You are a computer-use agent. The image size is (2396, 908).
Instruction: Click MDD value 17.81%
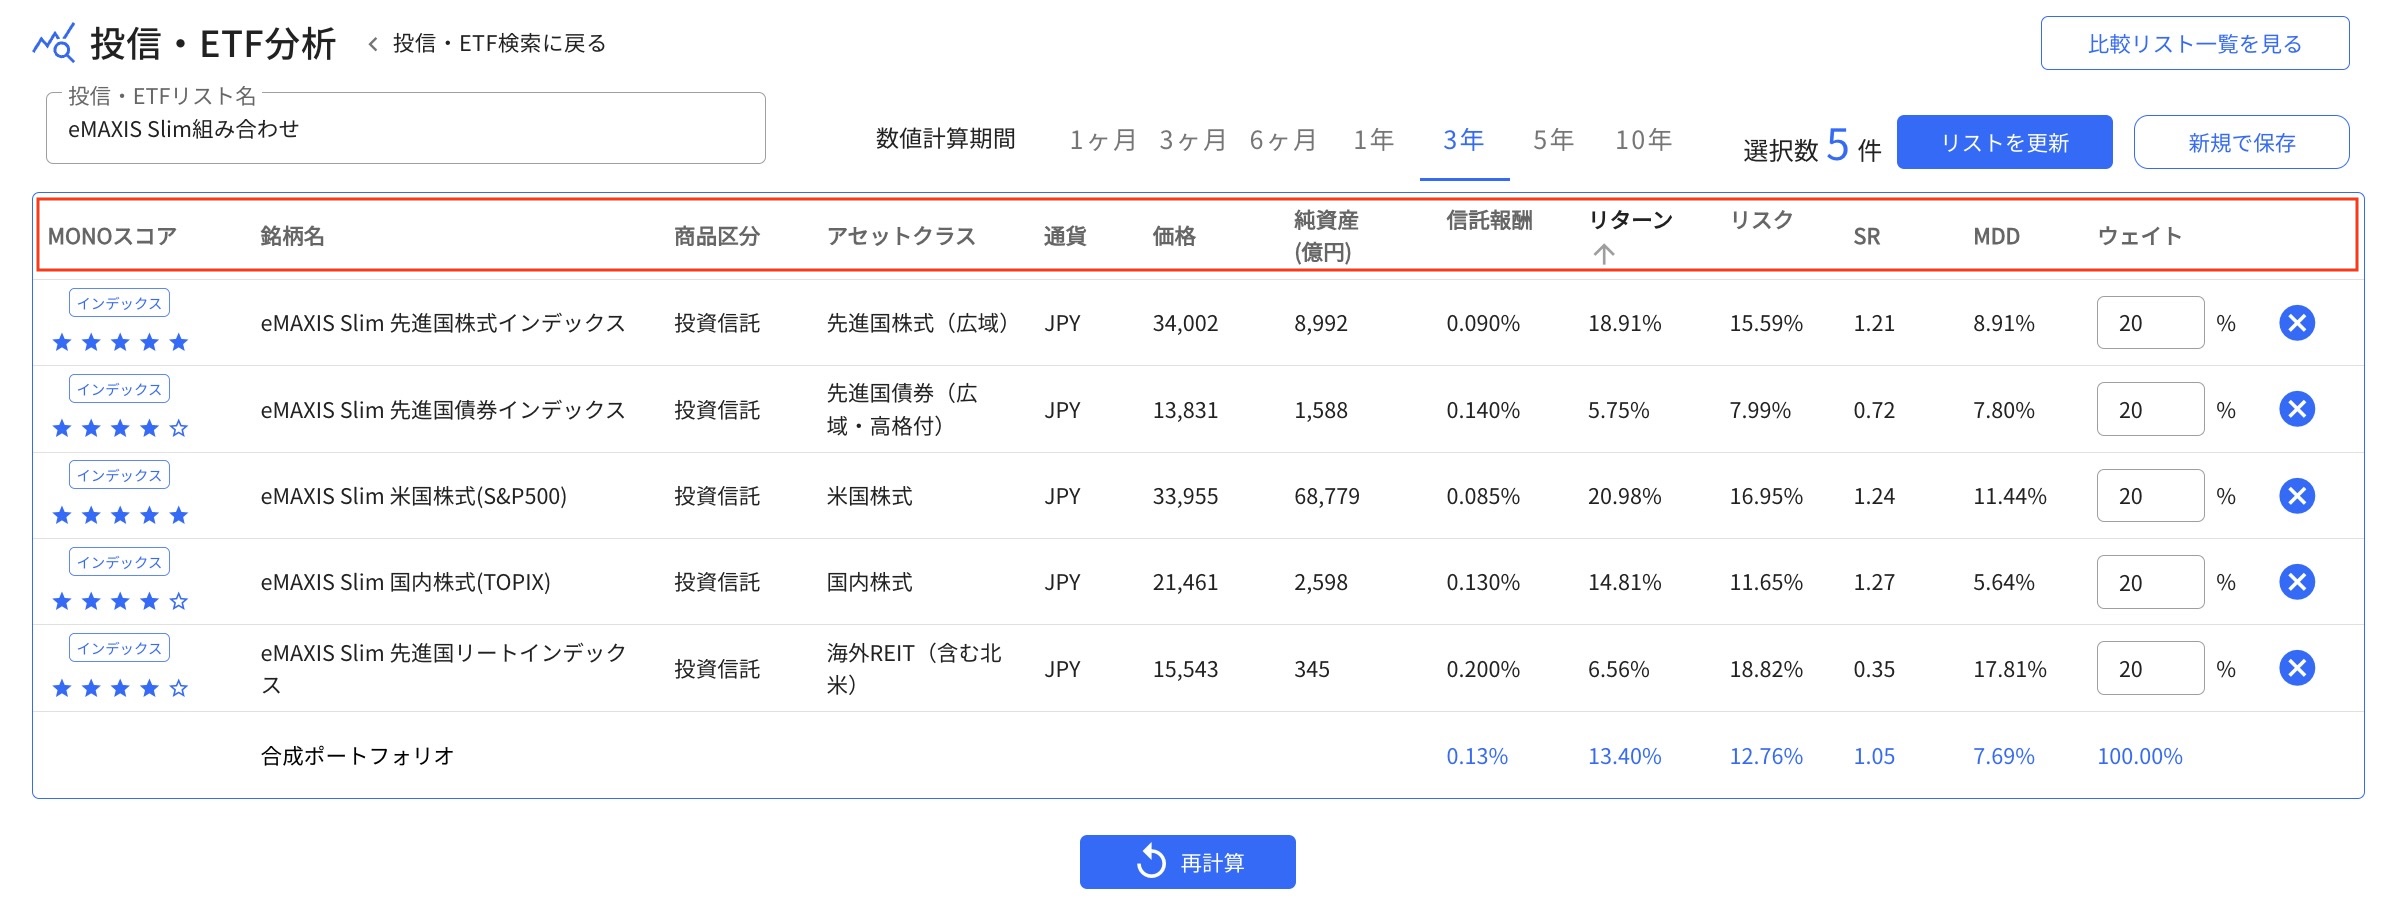tap(2010, 669)
